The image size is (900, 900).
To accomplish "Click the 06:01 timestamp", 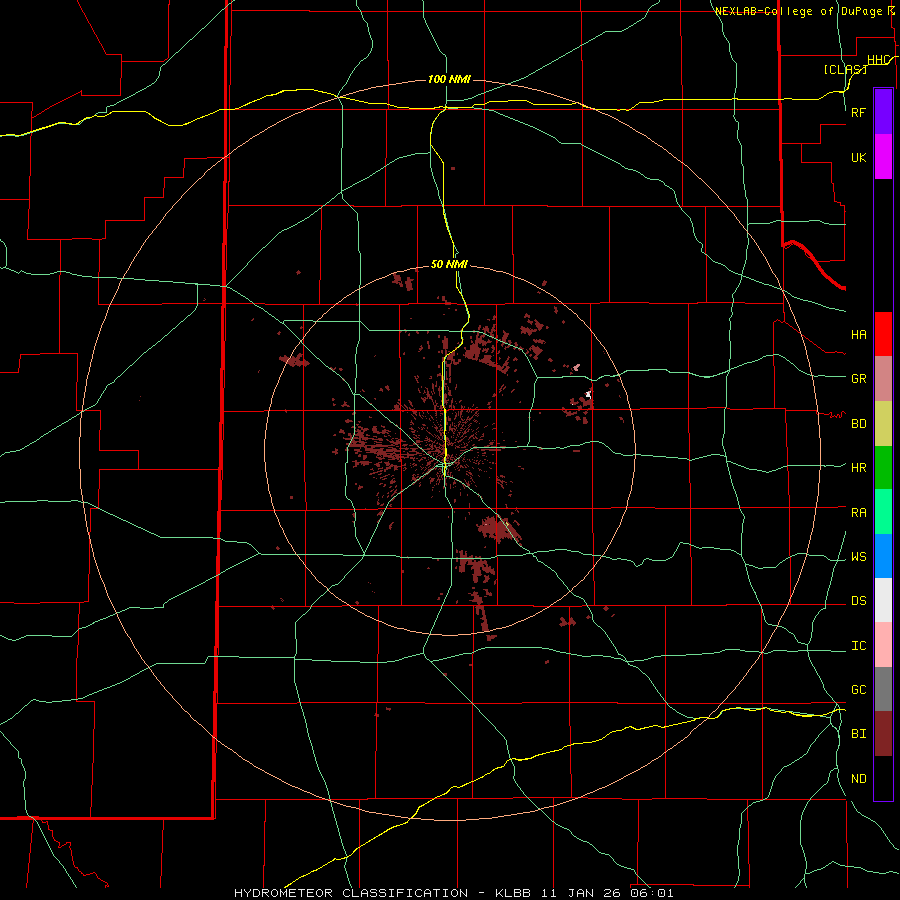I will pyautogui.click(x=651, y=893).
